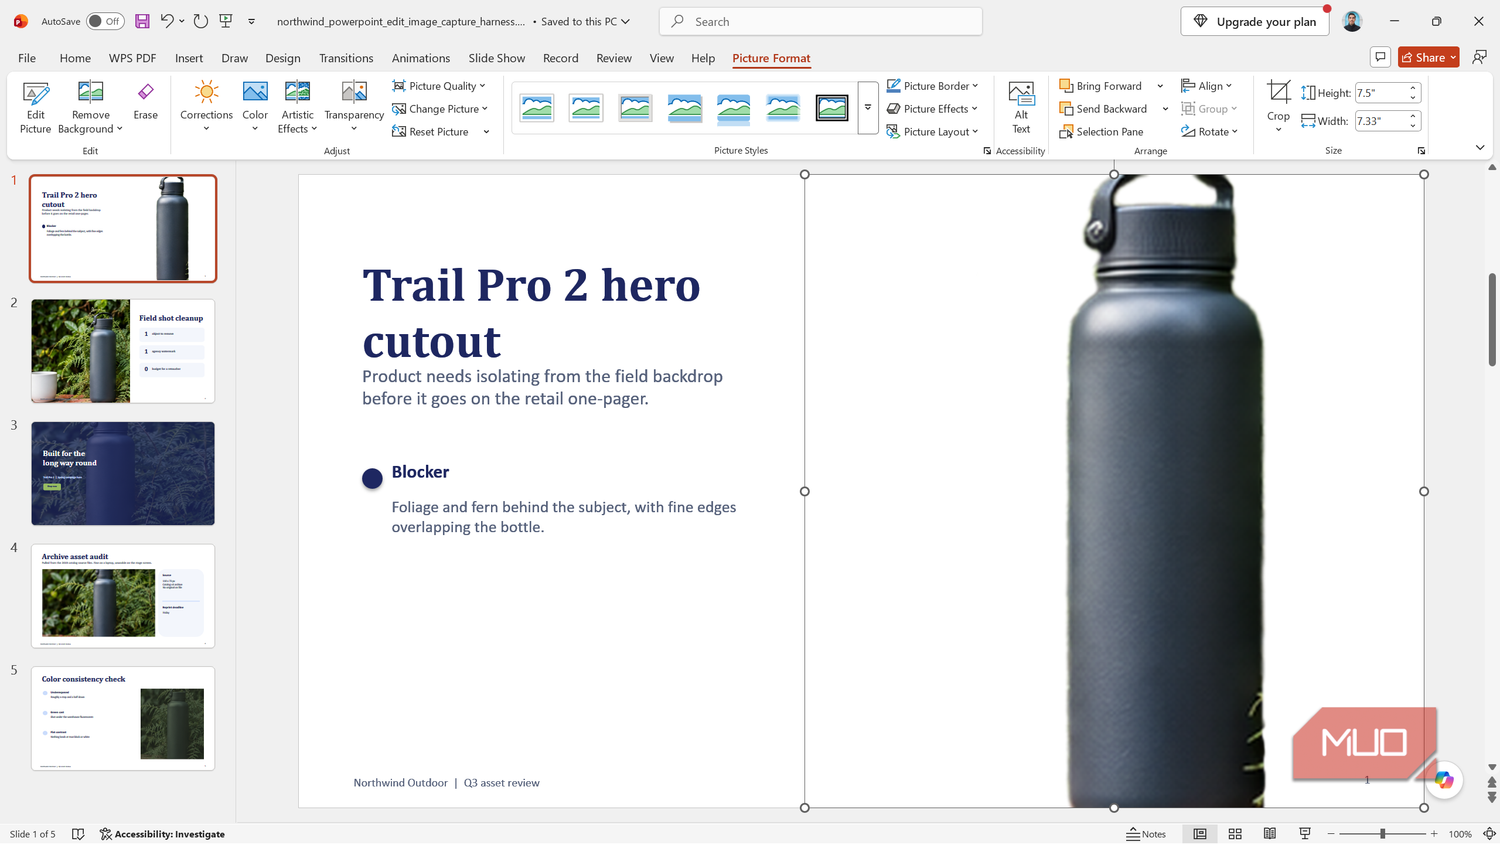The height and width of the screenshot is (844, 1500).
Task: Open the Transitions tab
Action: [x=346, y=58]
